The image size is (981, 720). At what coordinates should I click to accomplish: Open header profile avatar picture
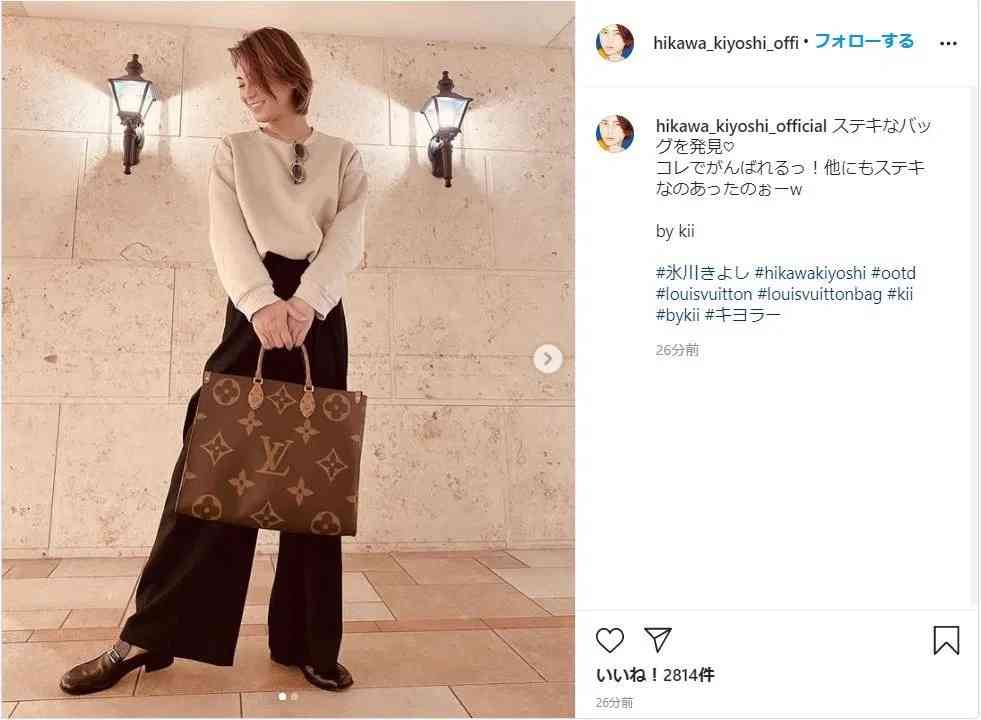(614, 43)
